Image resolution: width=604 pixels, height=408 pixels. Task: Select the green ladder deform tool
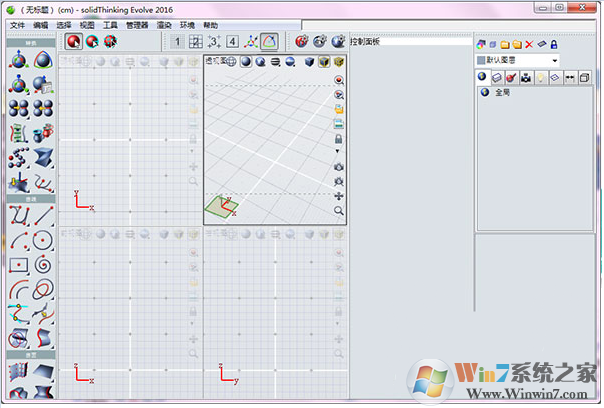(18, 133)
